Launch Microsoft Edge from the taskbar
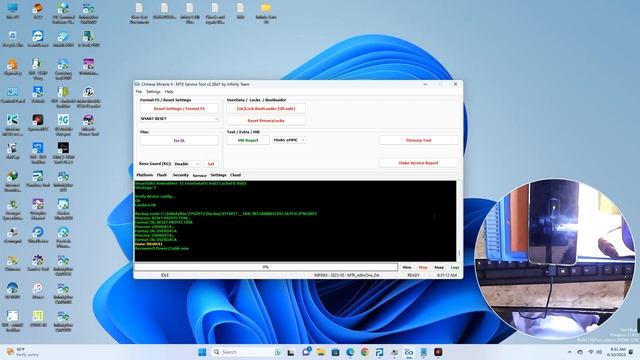The width and height of the screenshot is (640, 360). coord(350,352)
